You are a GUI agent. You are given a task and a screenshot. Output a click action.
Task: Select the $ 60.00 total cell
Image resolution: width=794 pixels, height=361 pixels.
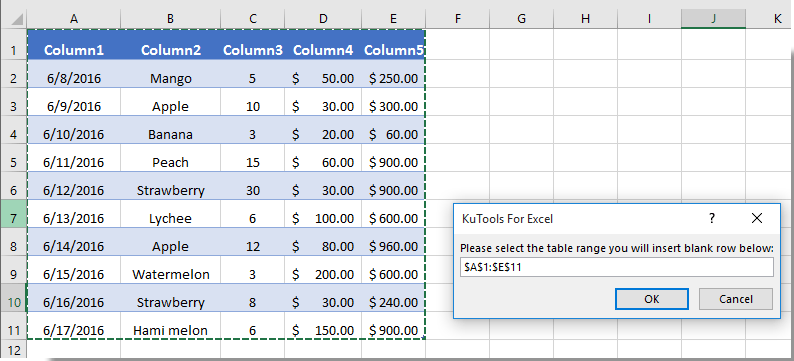click(x=393, y=130)
